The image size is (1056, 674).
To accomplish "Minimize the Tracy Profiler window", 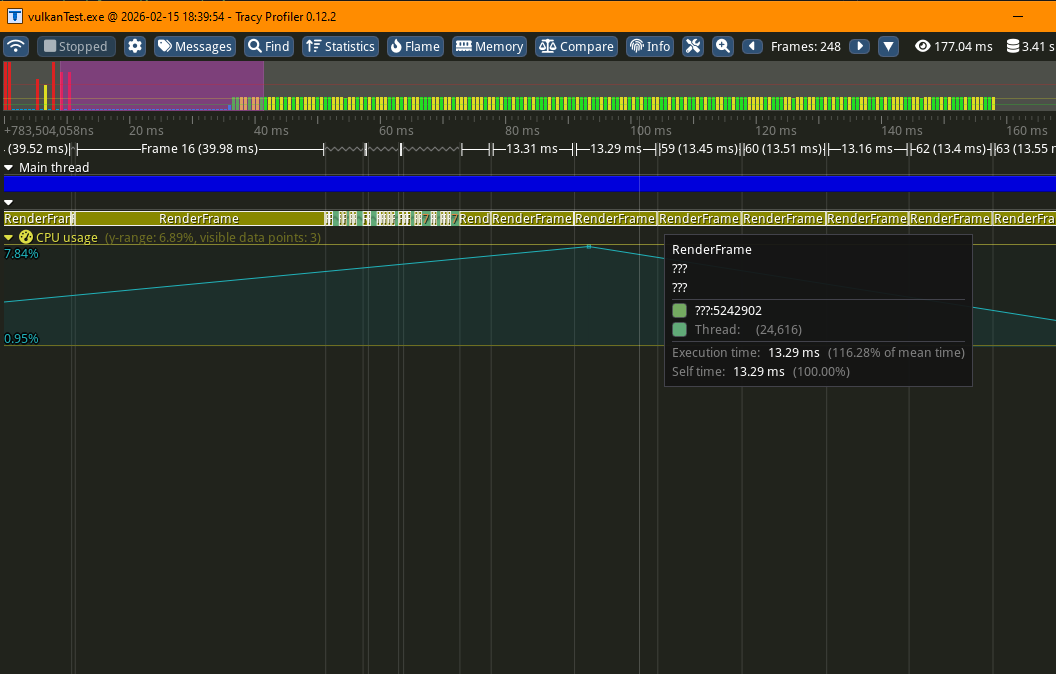I will click(1018, 16).
